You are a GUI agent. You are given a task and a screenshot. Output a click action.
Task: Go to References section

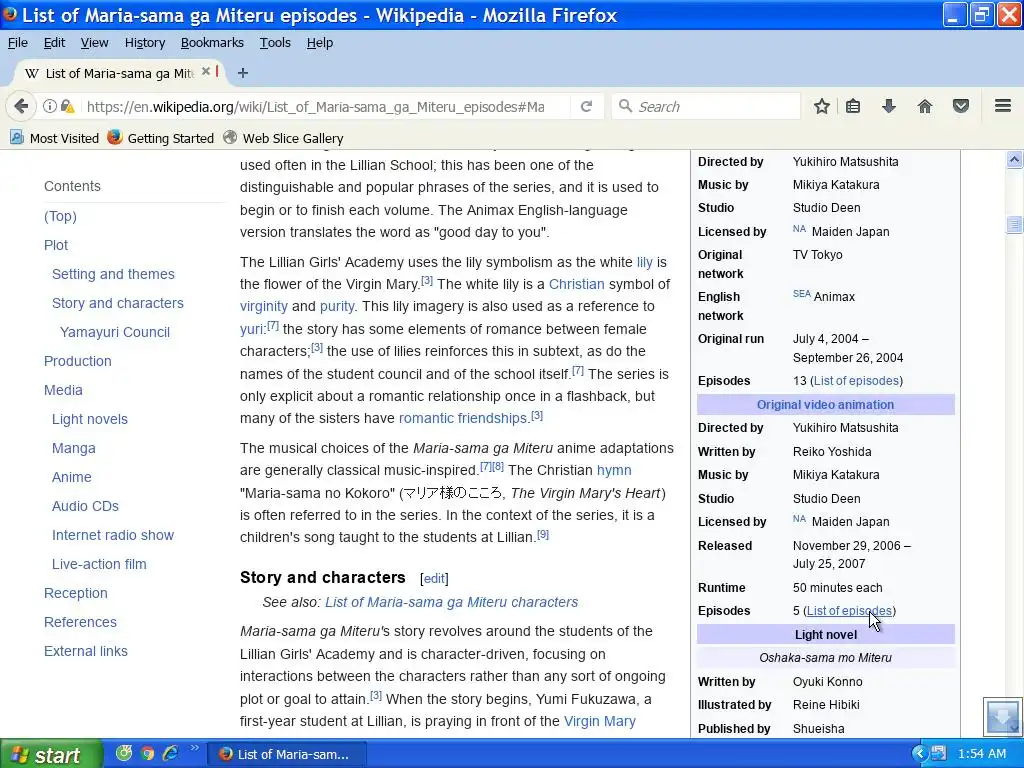pyautogui.click(x=80, y=622)
